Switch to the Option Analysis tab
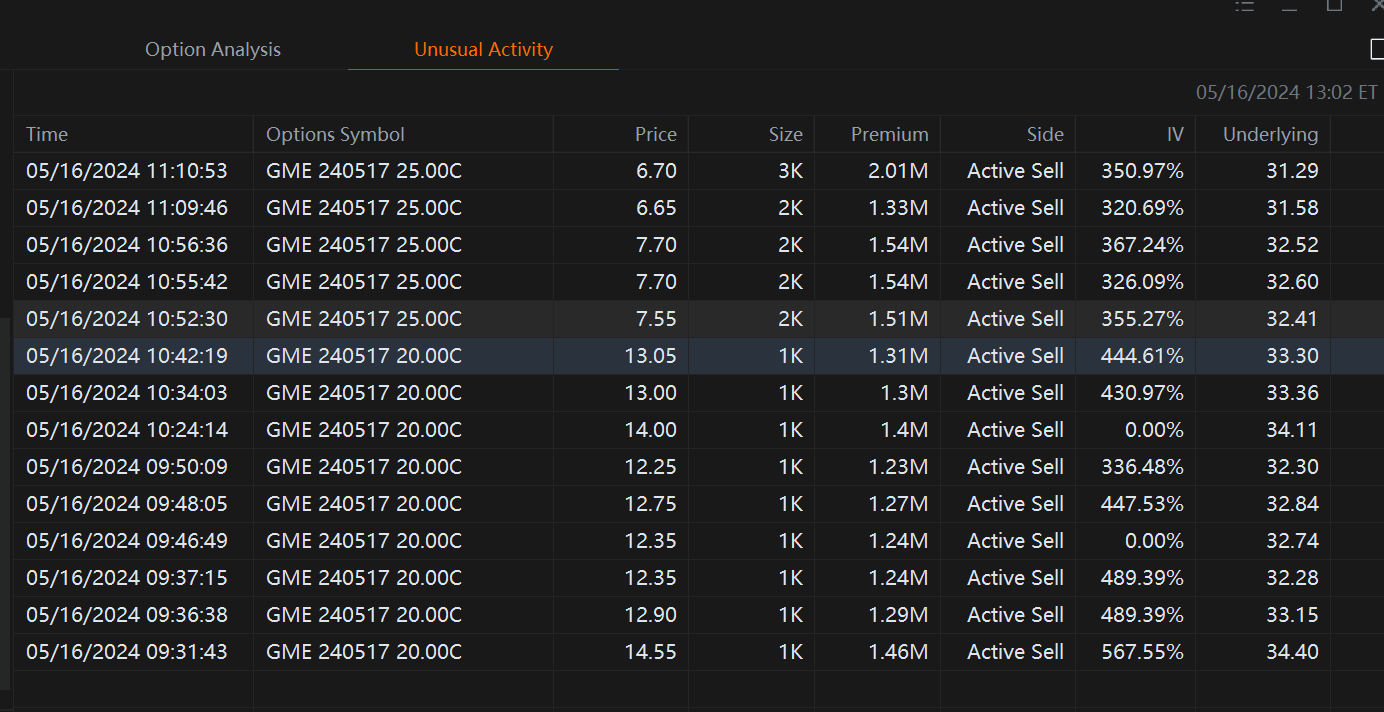 point(213,49)
